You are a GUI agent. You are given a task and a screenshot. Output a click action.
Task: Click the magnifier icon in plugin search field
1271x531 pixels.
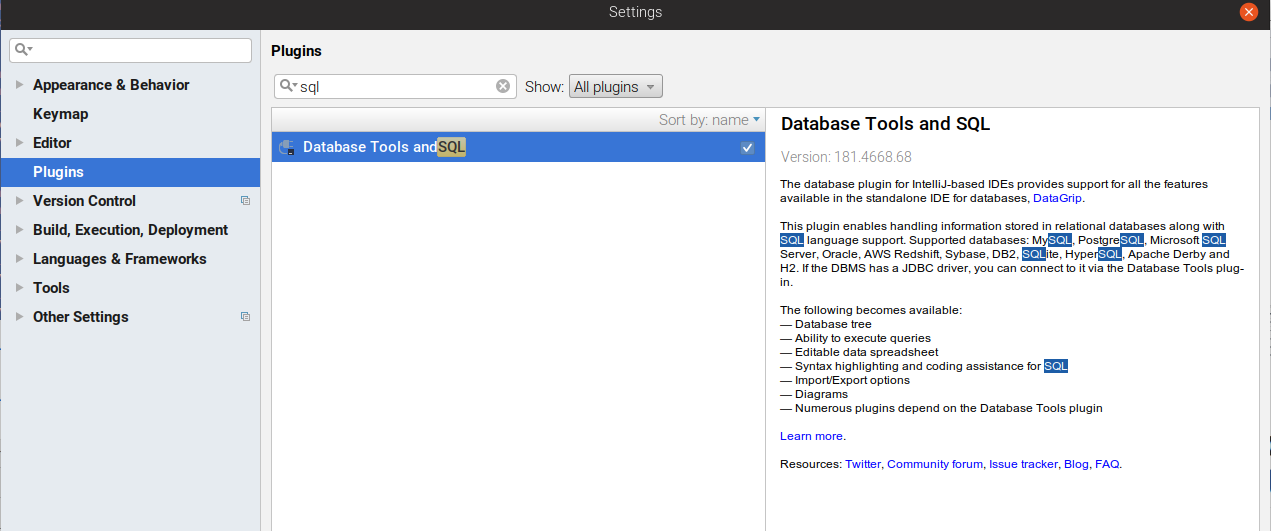click(288, 87)
